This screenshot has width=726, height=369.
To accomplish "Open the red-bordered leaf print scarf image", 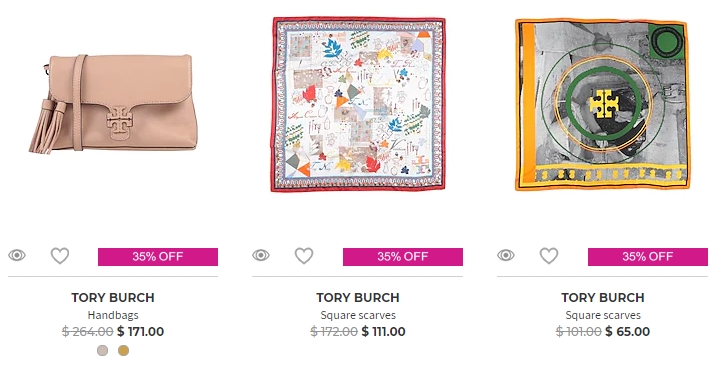I will 358,104.
